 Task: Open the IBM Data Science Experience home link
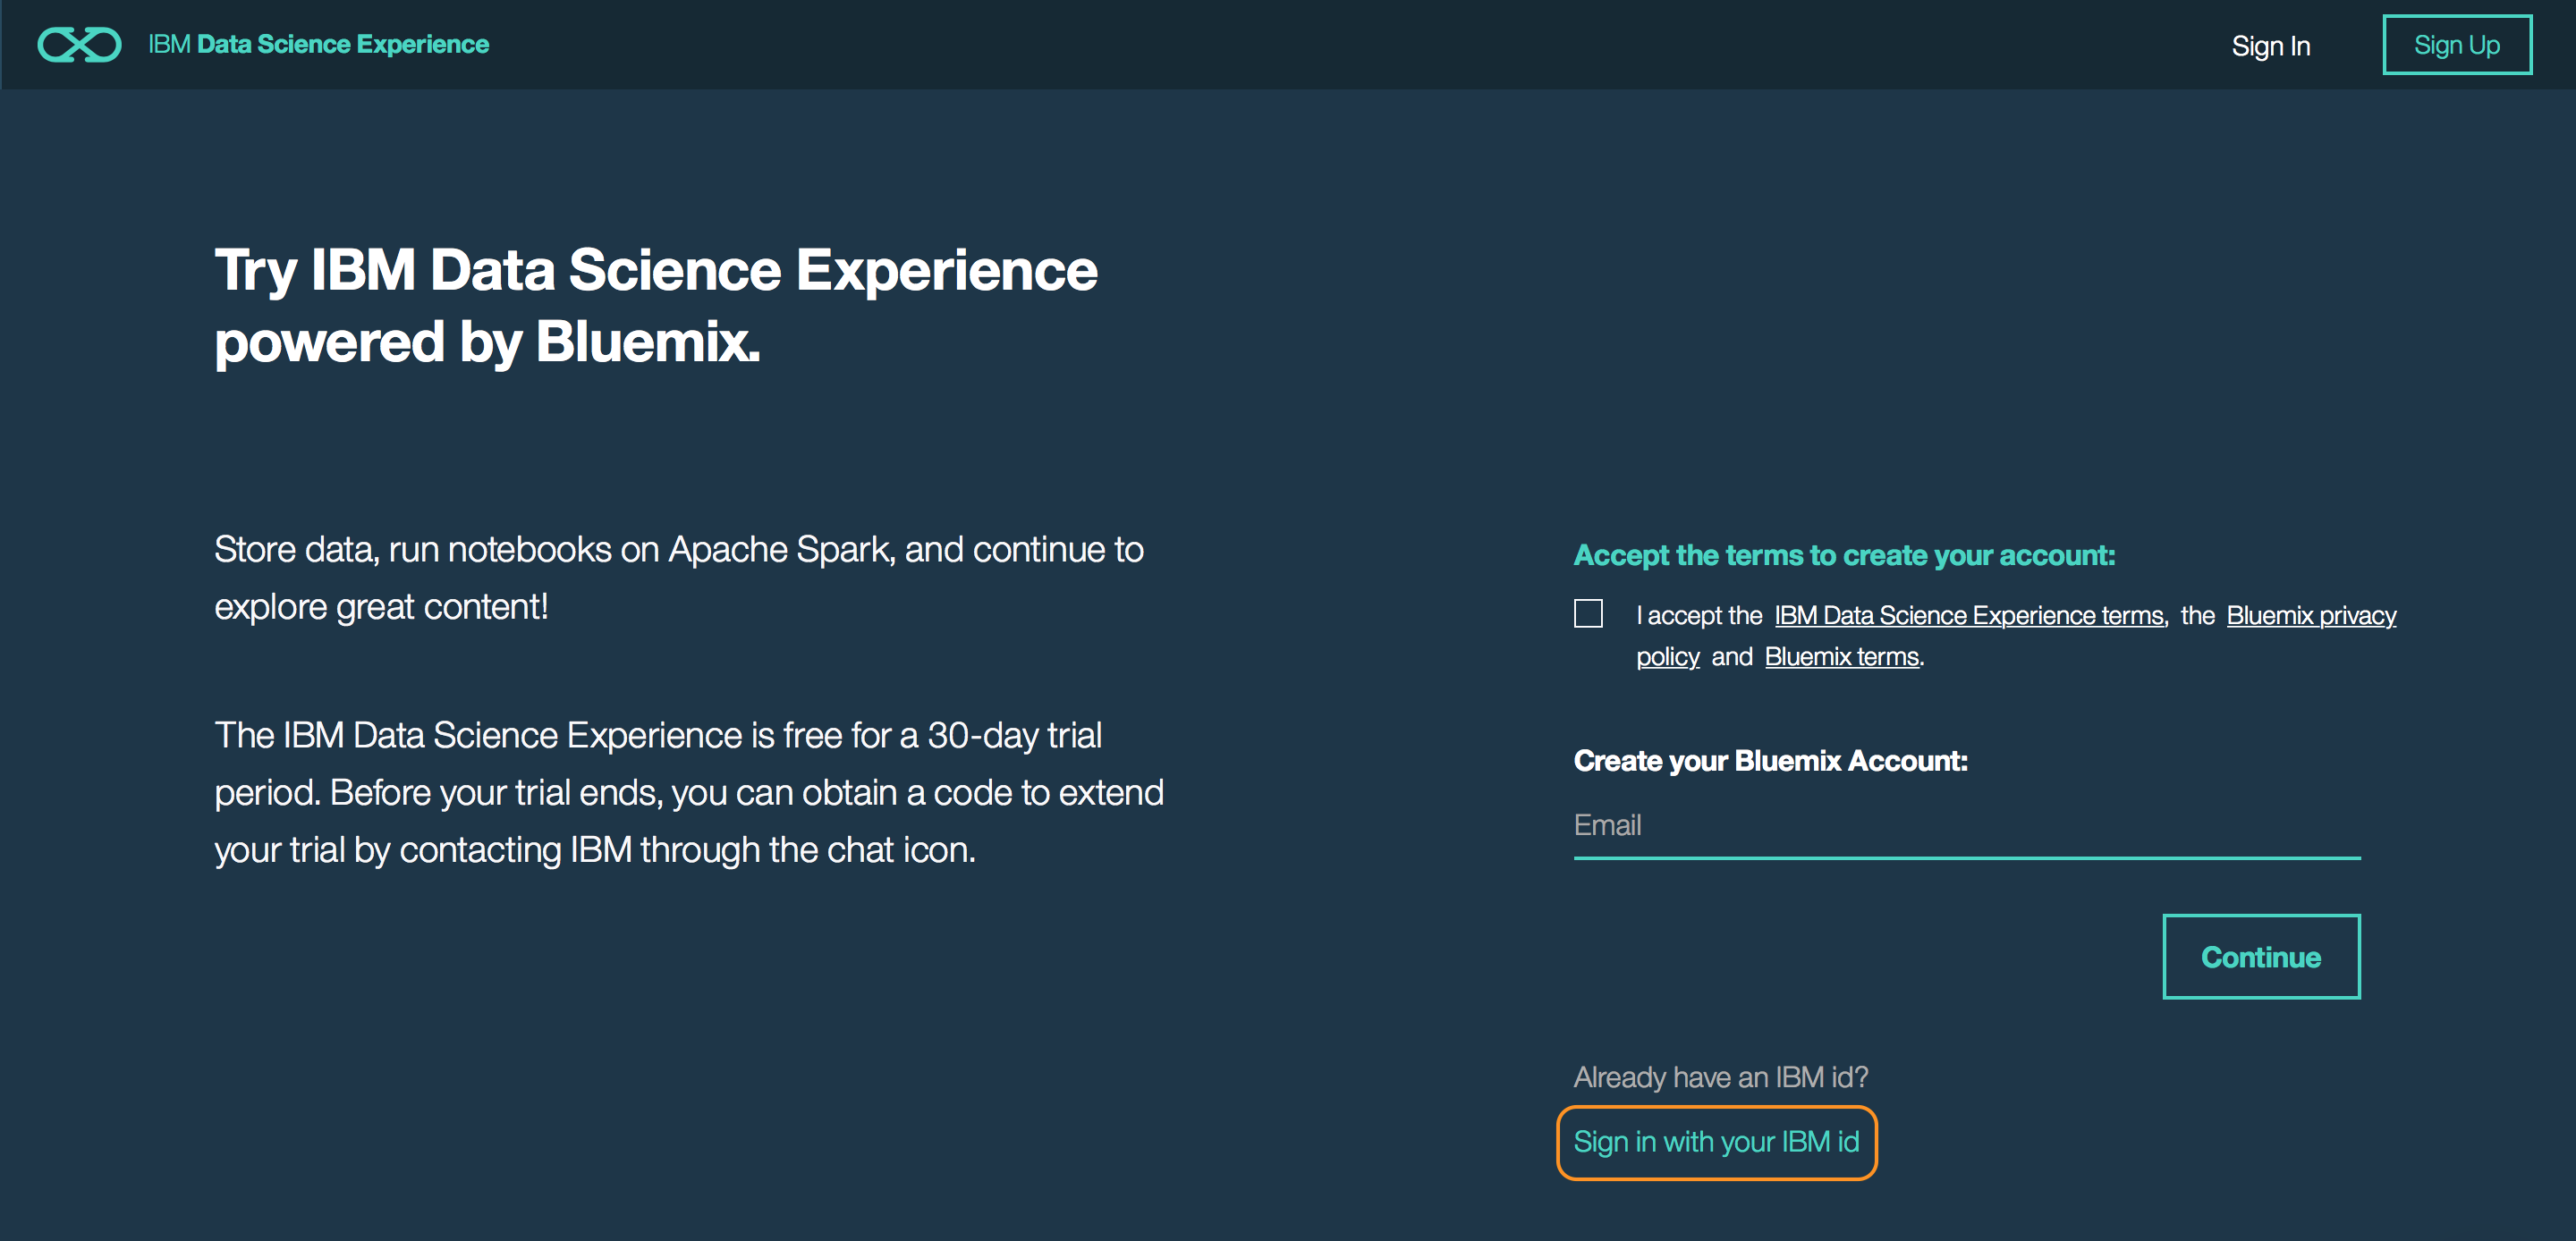(318, 45)
